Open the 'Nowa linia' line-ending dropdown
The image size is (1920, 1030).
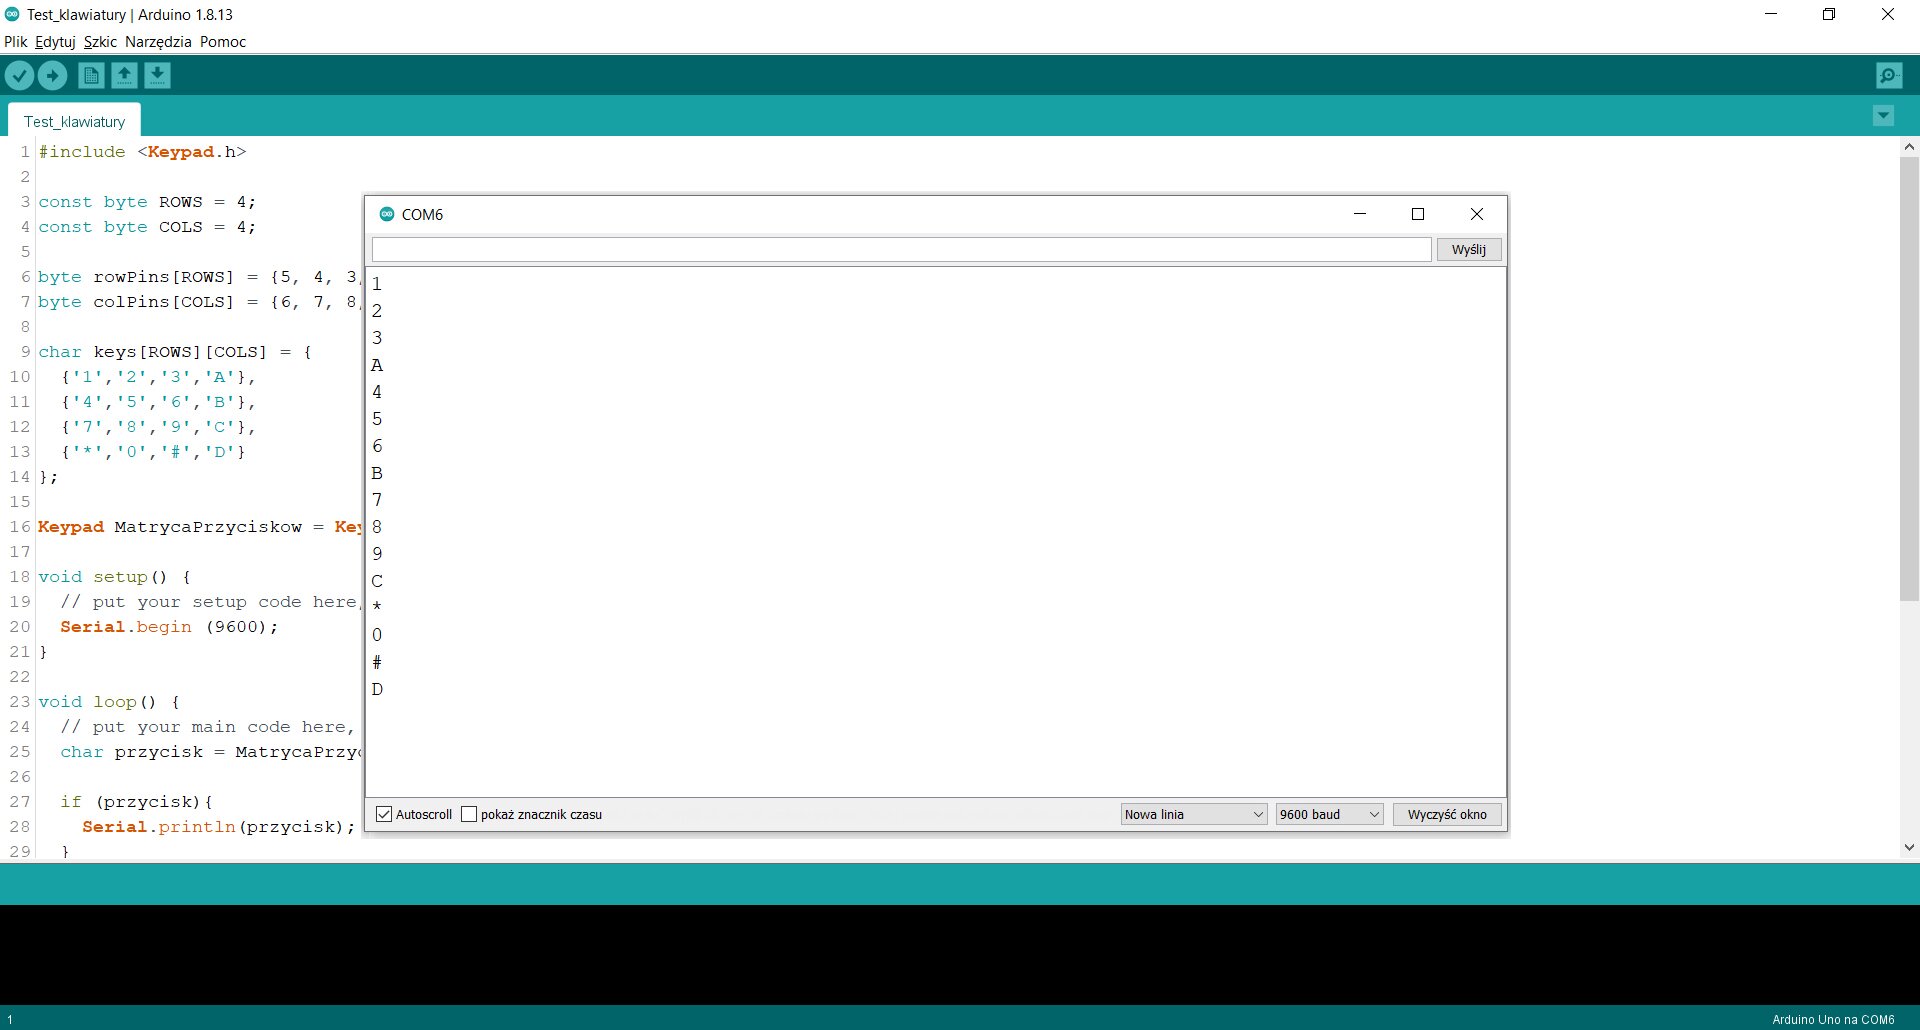1192,814
